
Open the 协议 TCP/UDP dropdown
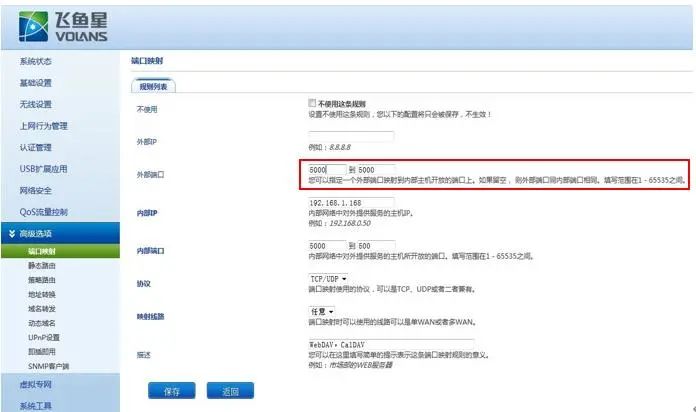tap(328, 279)
